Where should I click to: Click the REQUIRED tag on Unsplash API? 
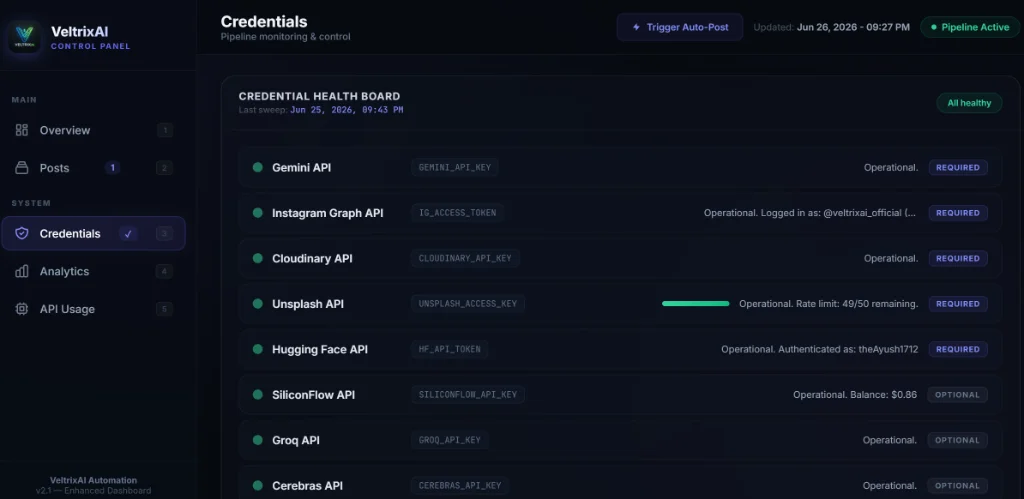[958, 304]
